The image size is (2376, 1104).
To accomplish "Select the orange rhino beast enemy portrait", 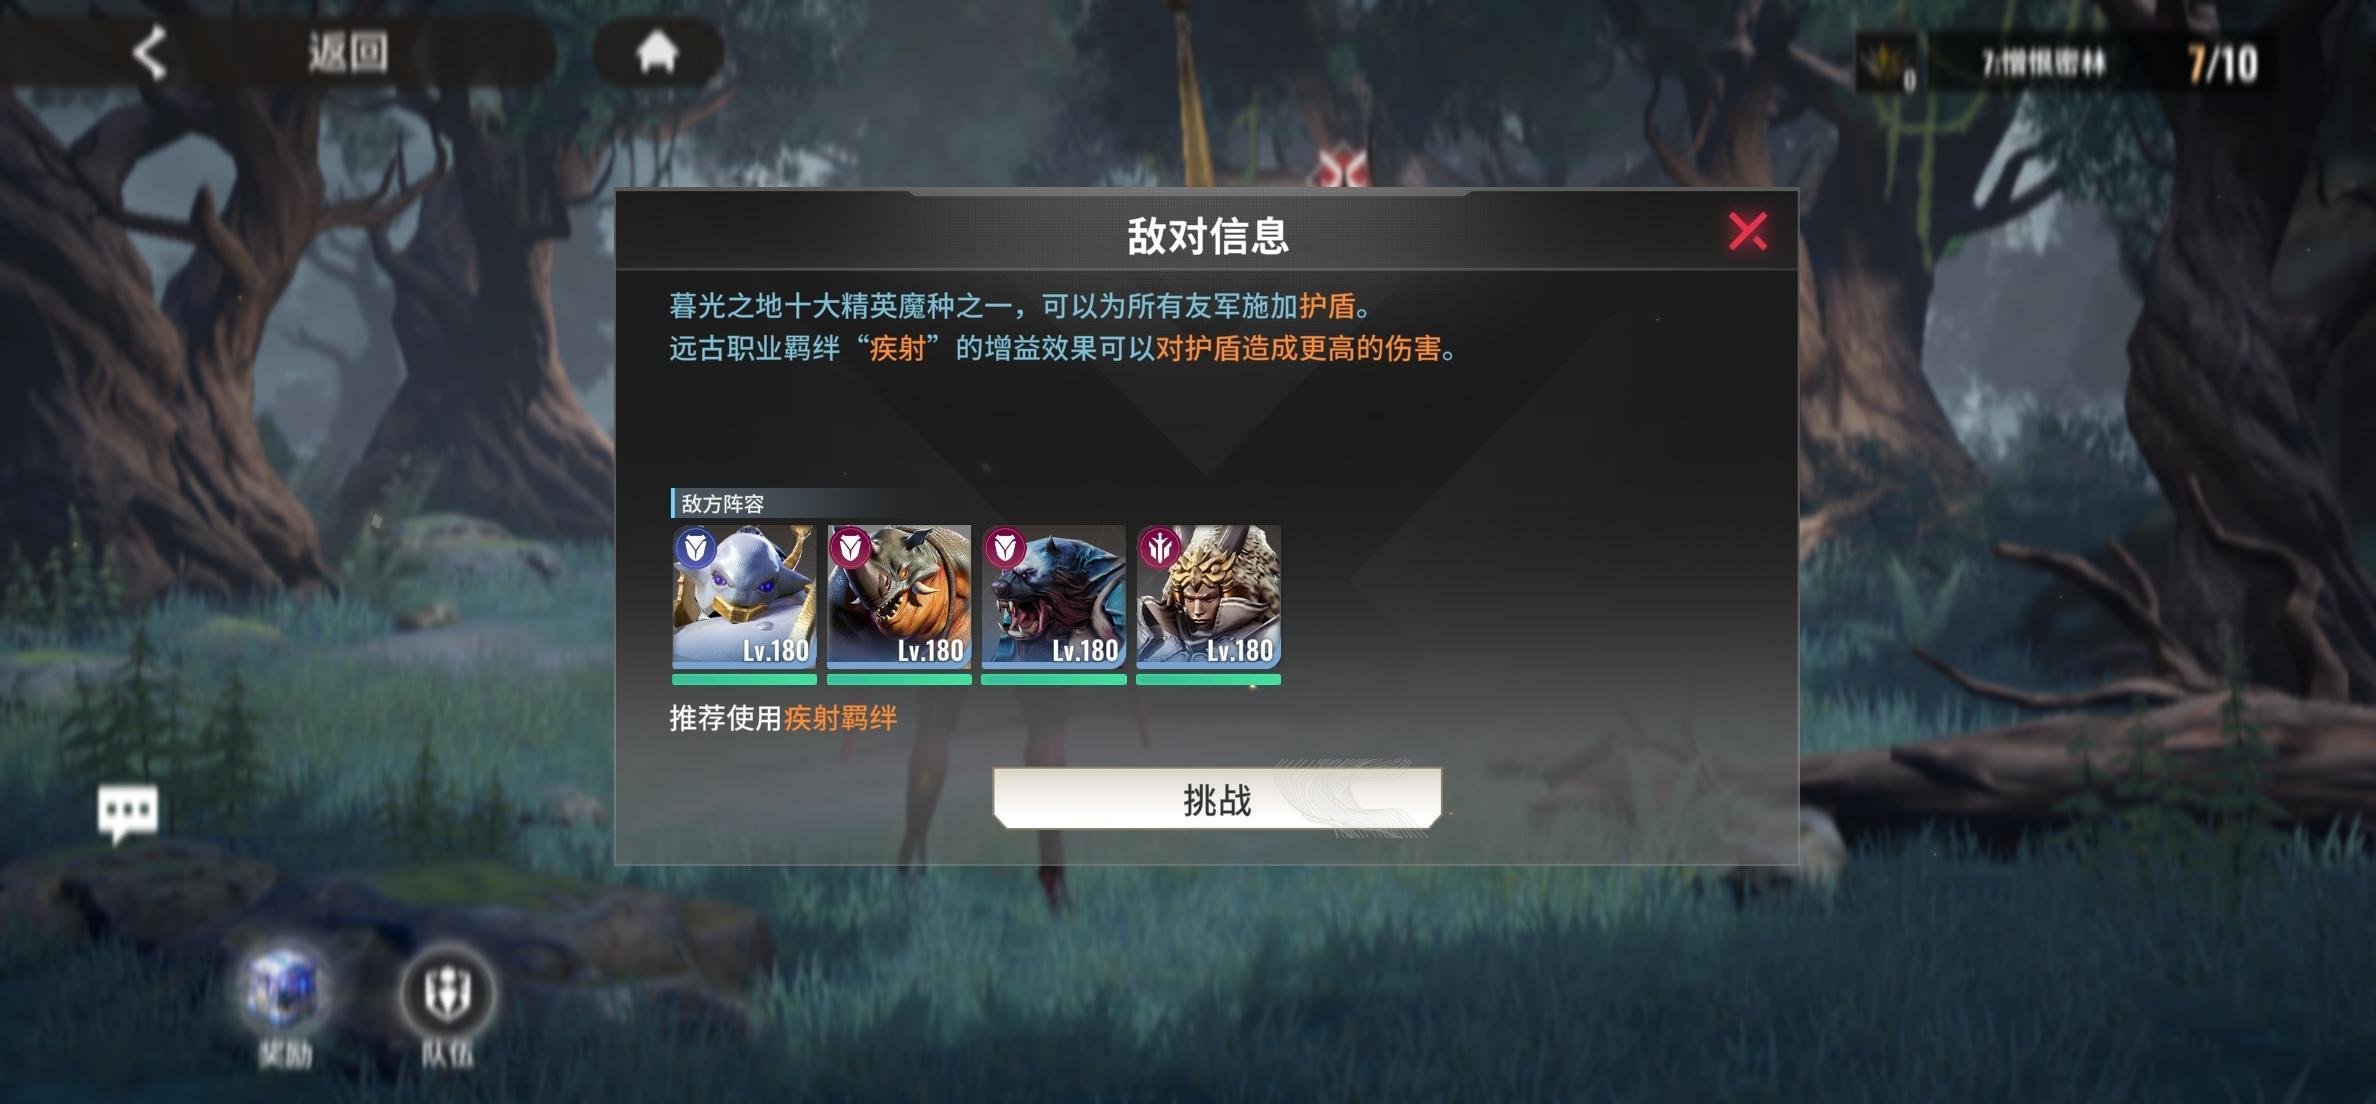I will [899, 596].
